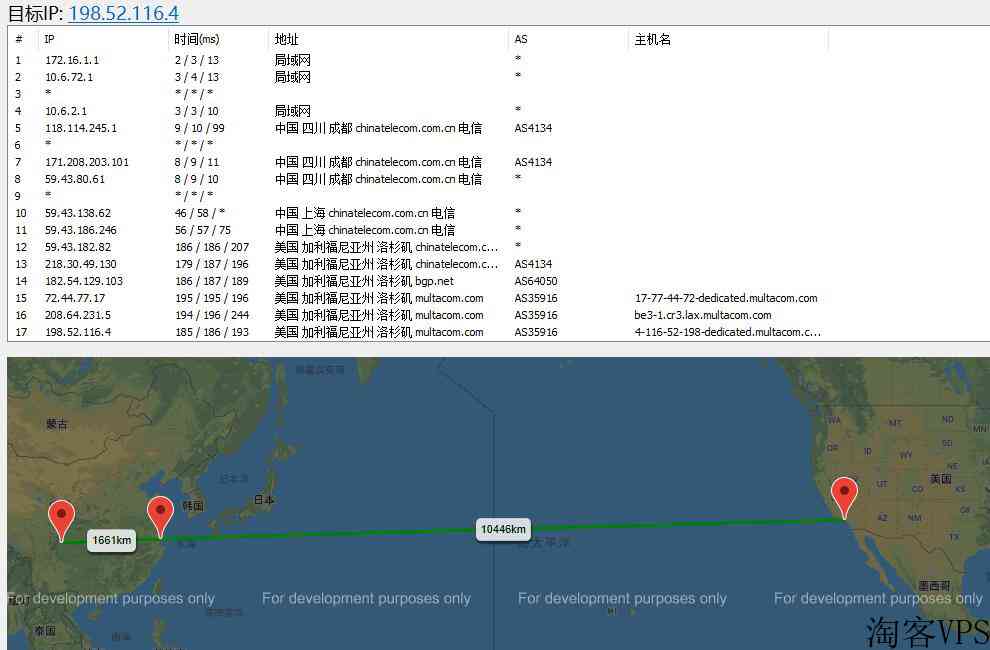Click the time cell 186 / 186 / 207
The height and width of the screenshot is (650, 990).
212,248
